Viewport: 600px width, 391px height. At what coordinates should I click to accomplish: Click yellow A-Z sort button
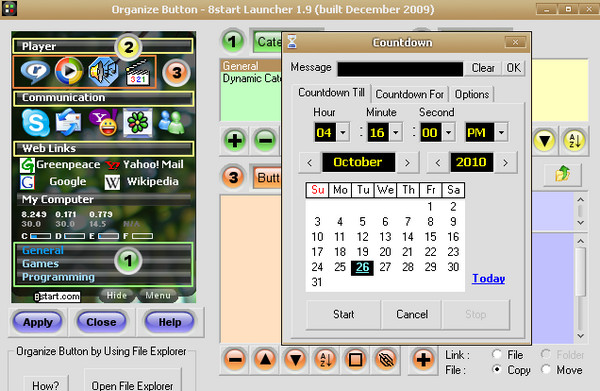574,141
